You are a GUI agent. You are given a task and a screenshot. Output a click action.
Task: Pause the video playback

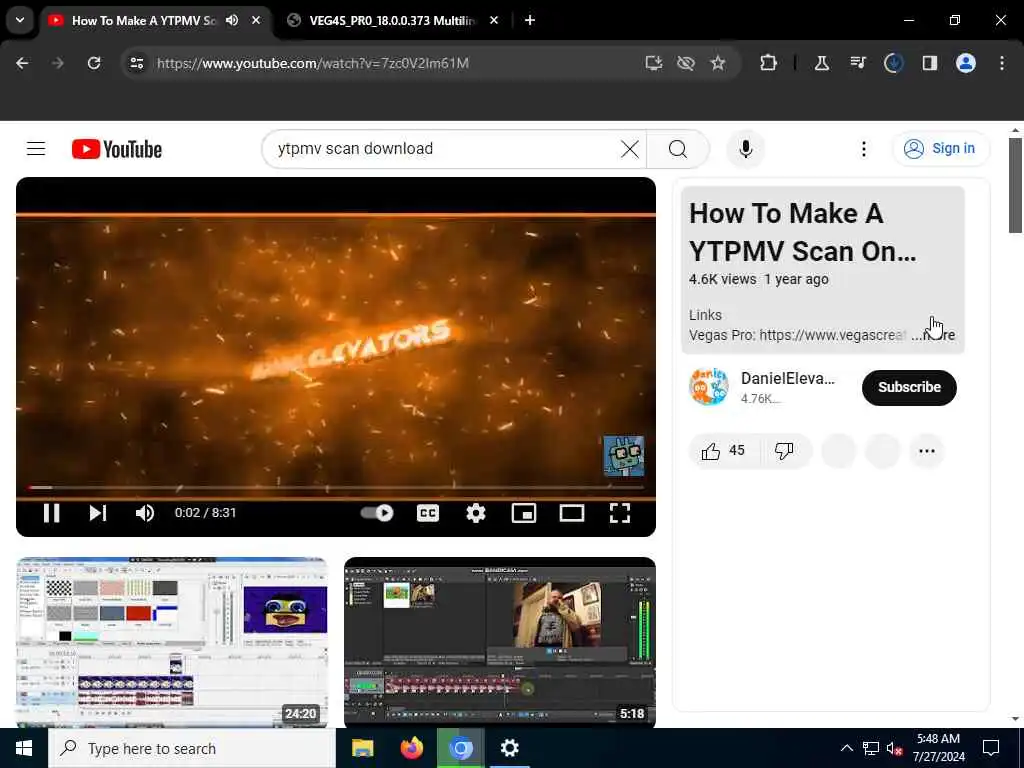click(x=52, y=513)
